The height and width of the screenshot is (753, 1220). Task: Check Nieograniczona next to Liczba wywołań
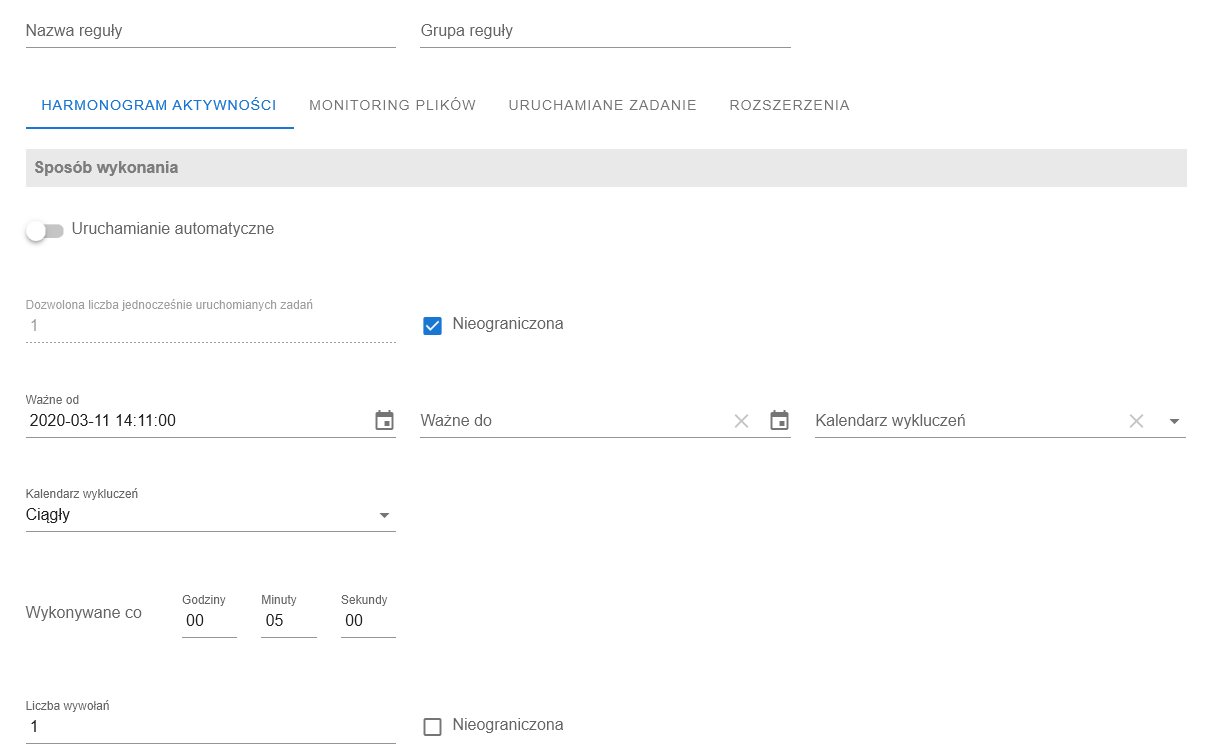[x=432, y=726]
